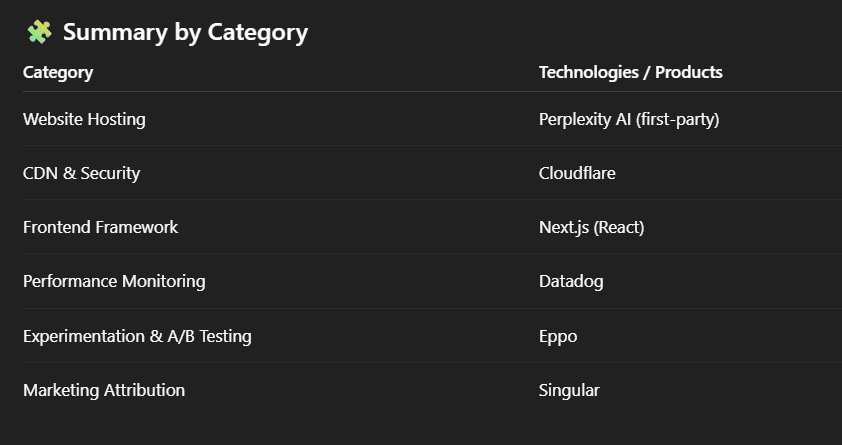Click the 'Next.js' technology entry

[x=564, y=227]
